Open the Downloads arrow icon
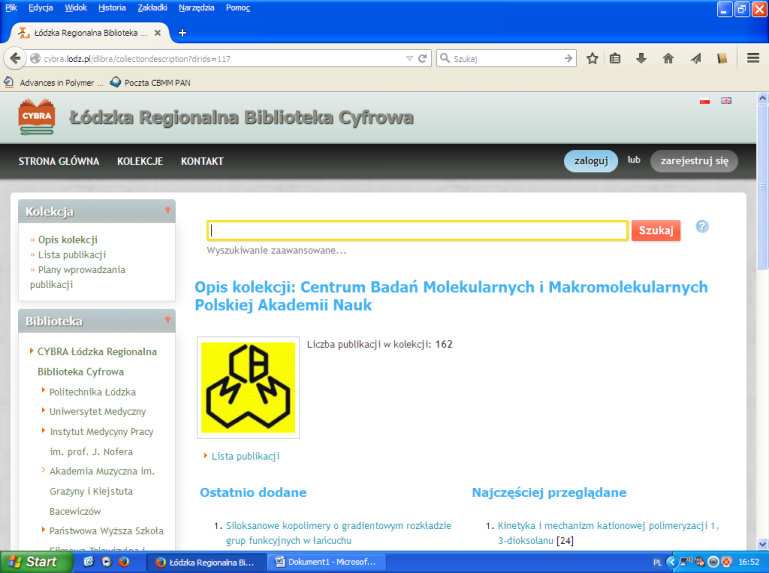 pyautogui.click(x=641, y=58)
